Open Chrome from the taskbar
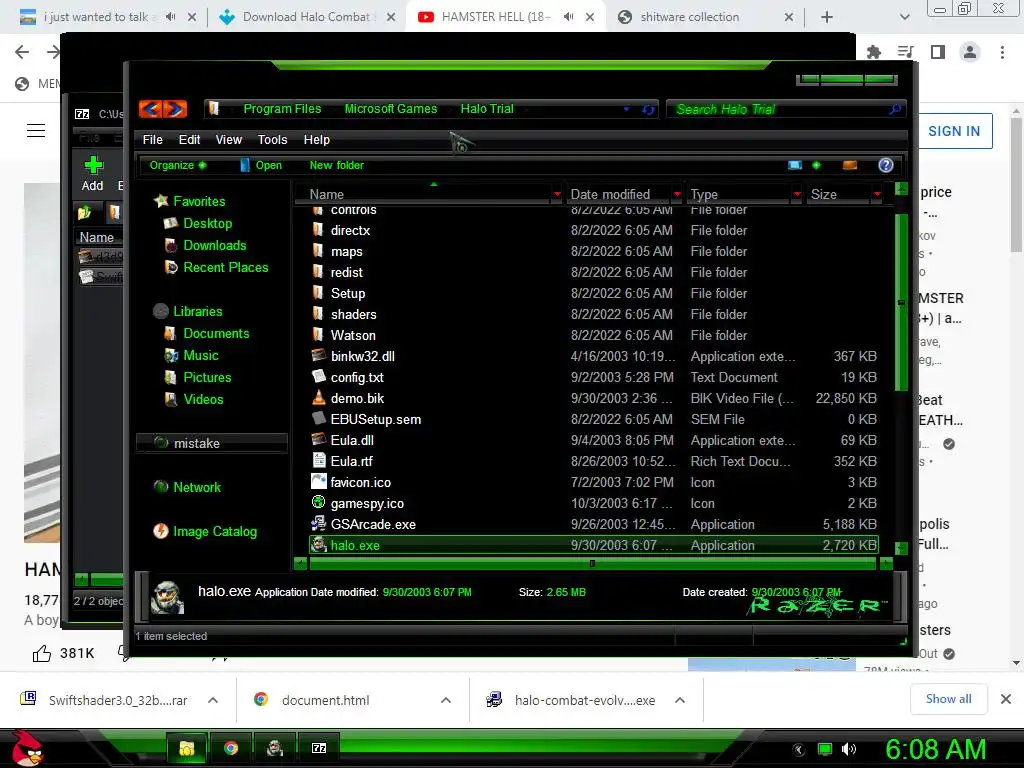This screenshot has height=768, width=1024. [231, 748]
